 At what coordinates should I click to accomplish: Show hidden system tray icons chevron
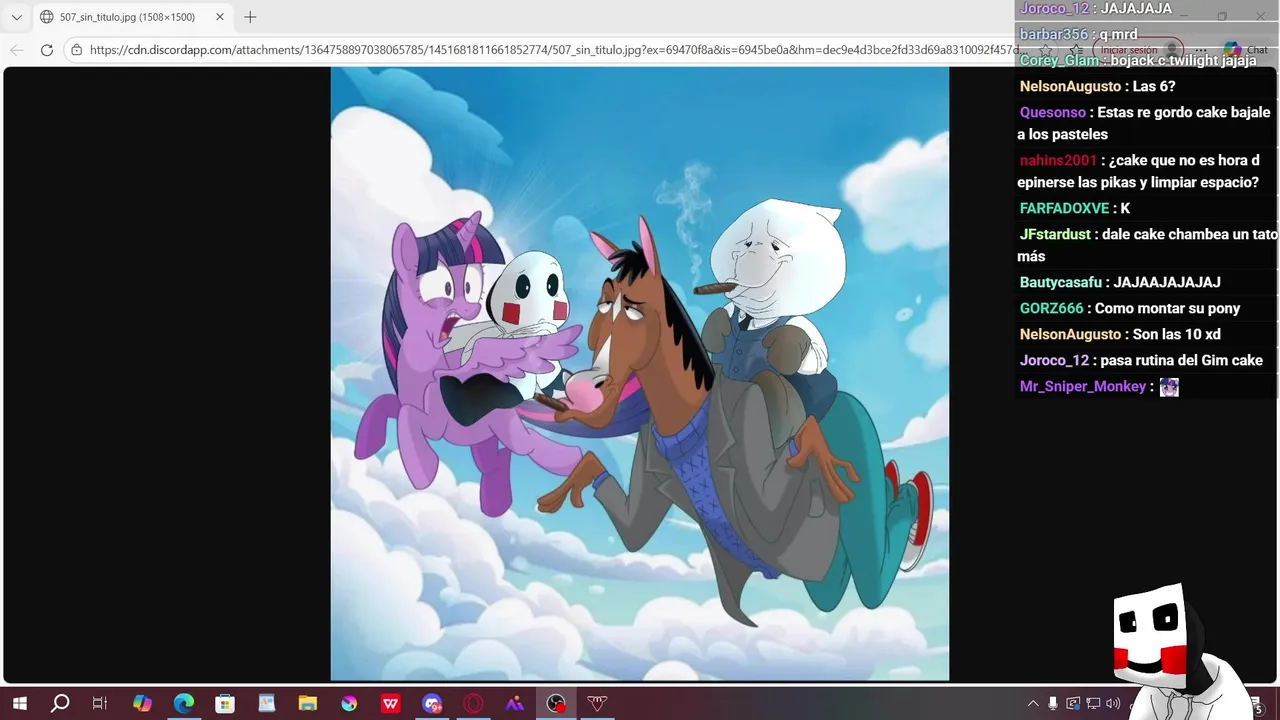pyautogui.click(x=1033, y=704)
